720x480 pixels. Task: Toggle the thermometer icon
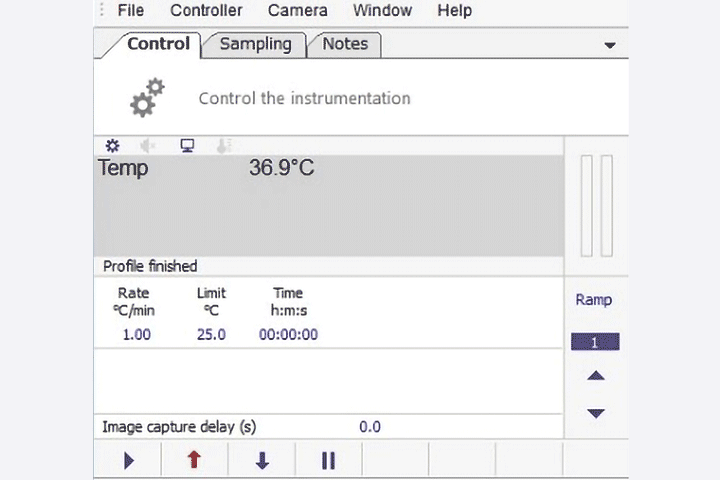[x=224, y=146]
